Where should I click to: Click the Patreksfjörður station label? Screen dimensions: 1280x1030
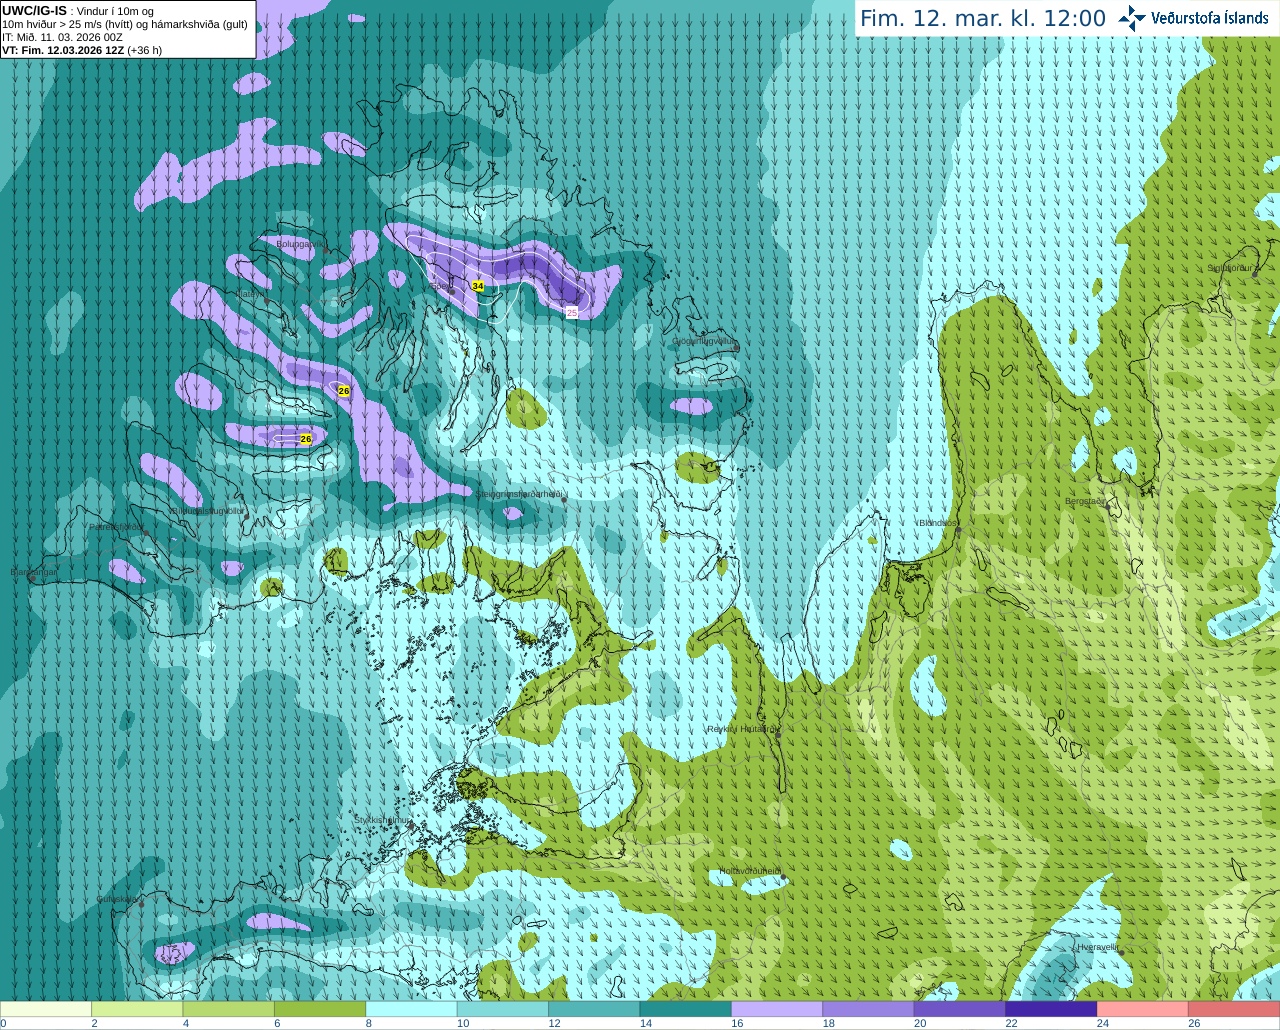click(x=116, y=526)
